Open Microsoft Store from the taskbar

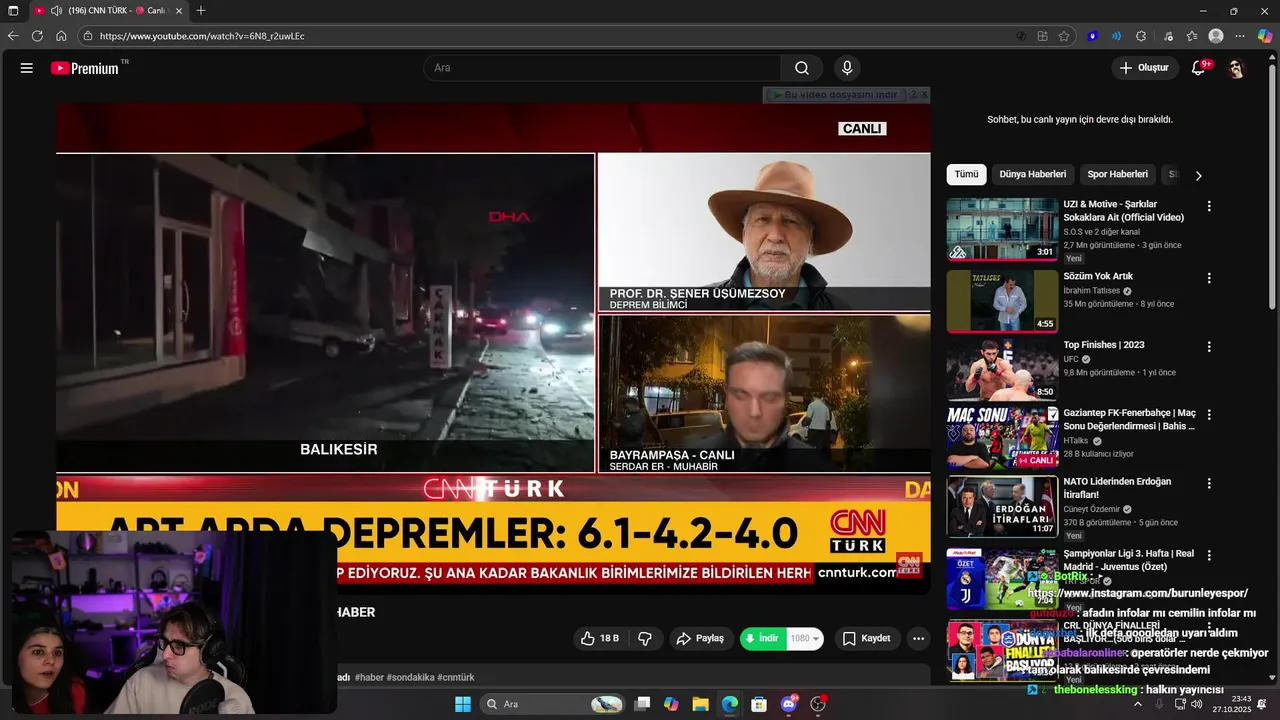coord(759,704)
